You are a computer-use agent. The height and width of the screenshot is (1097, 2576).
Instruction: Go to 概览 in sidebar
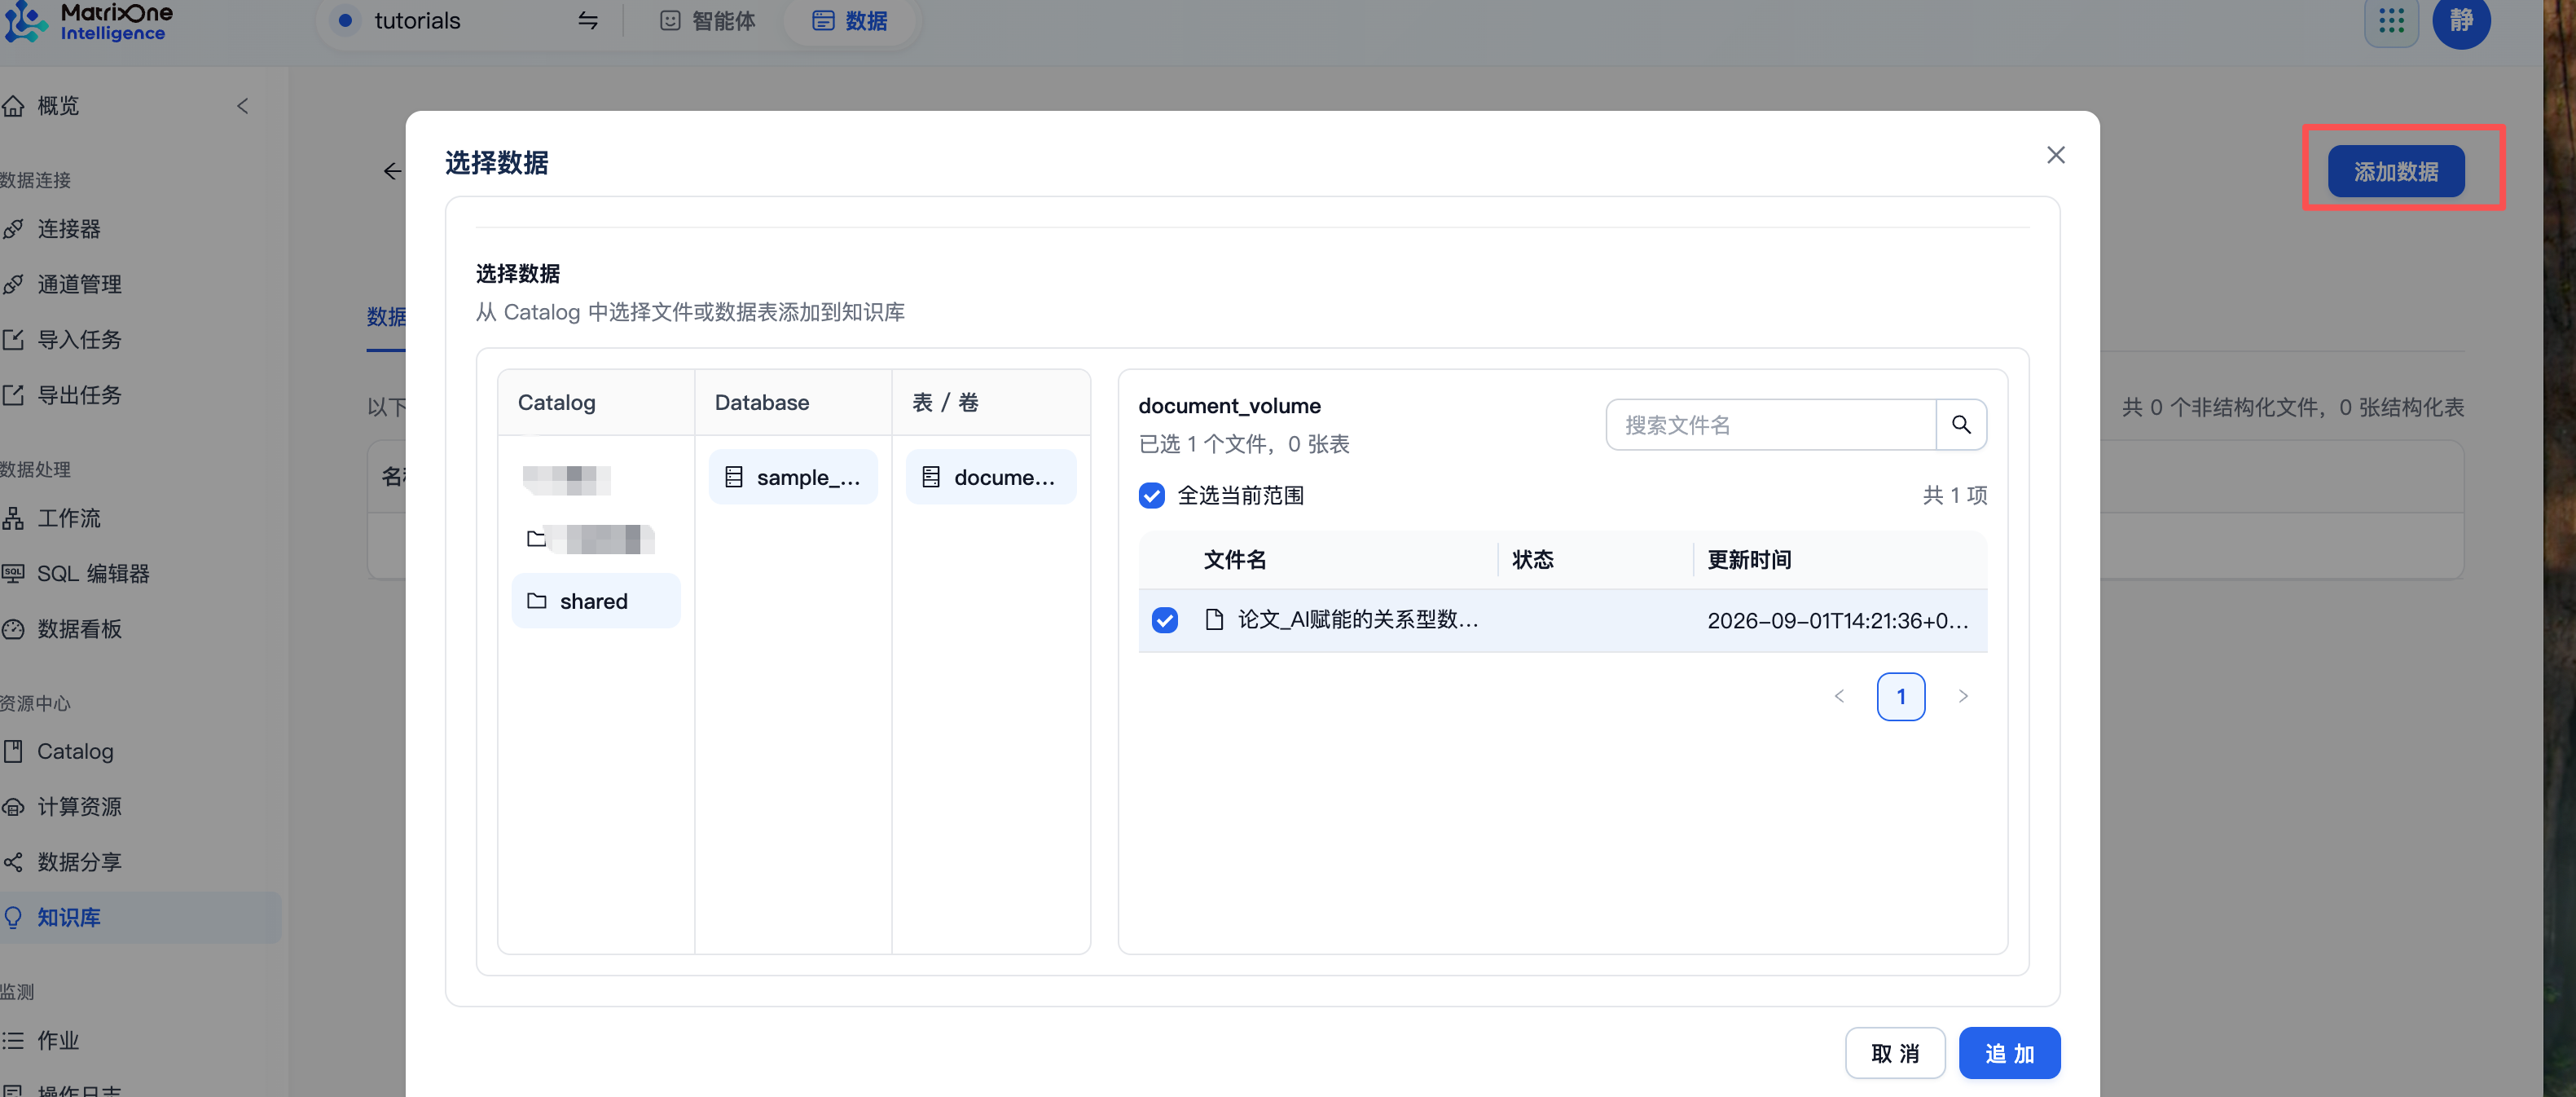click(58, 106)
